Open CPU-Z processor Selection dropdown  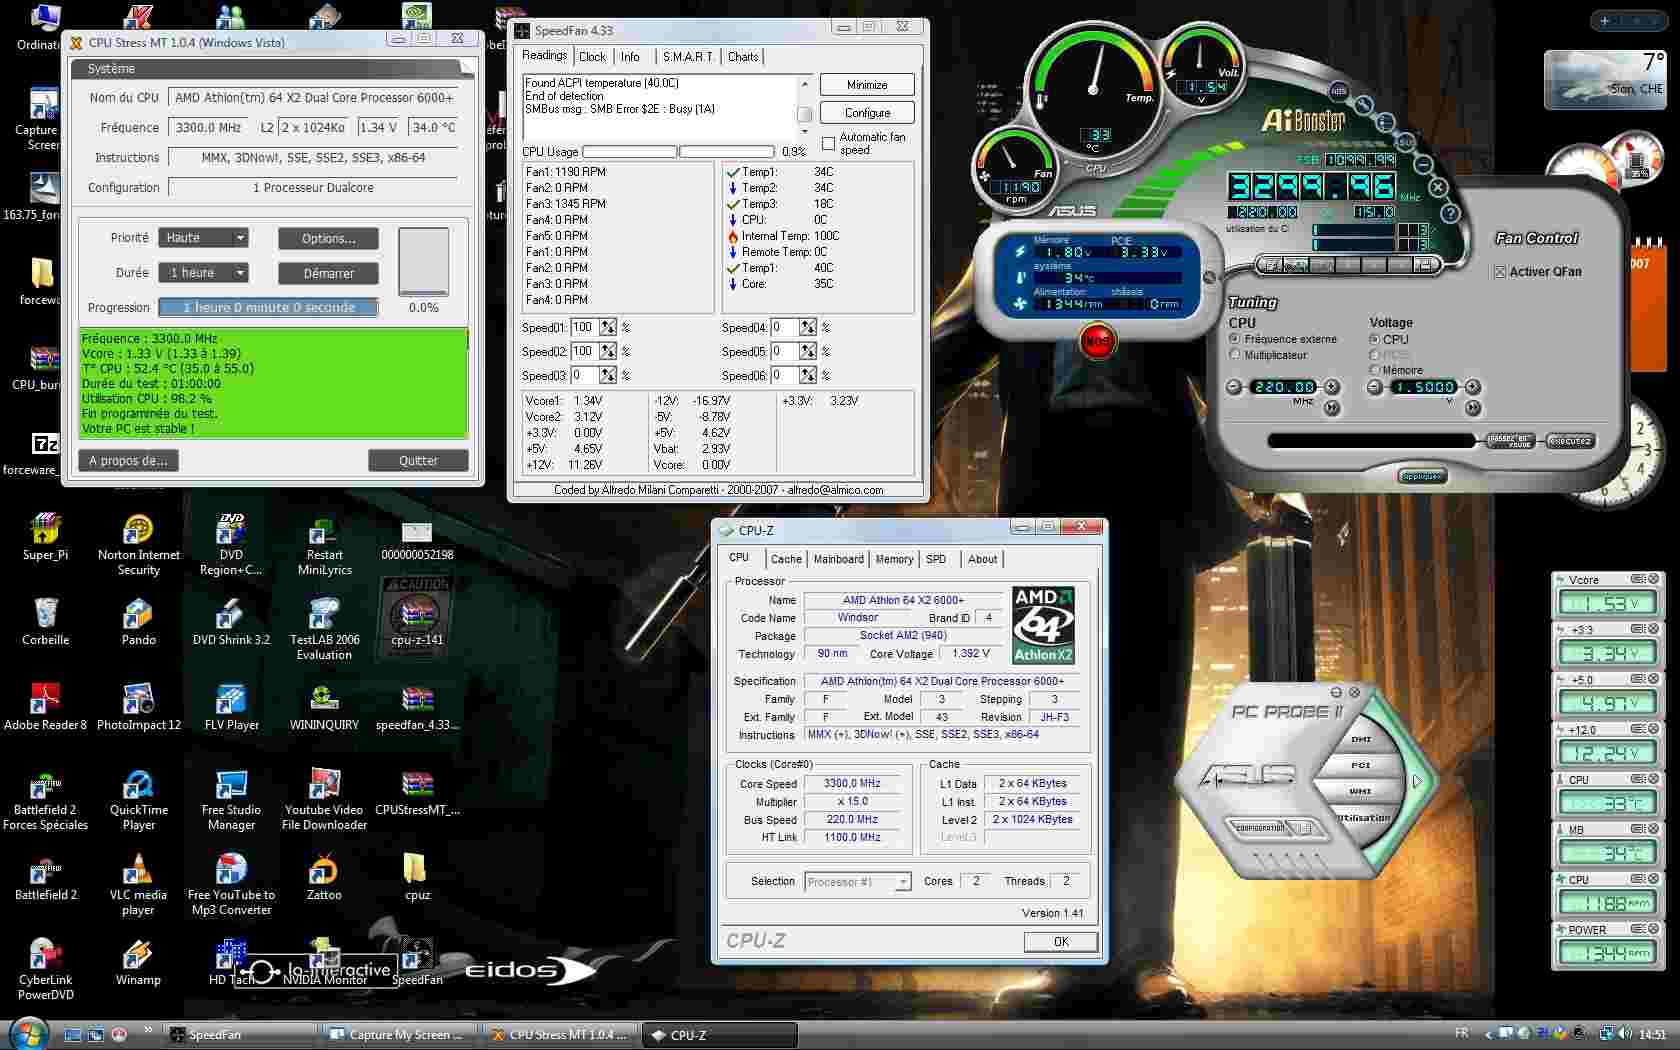tap(858, 882)
